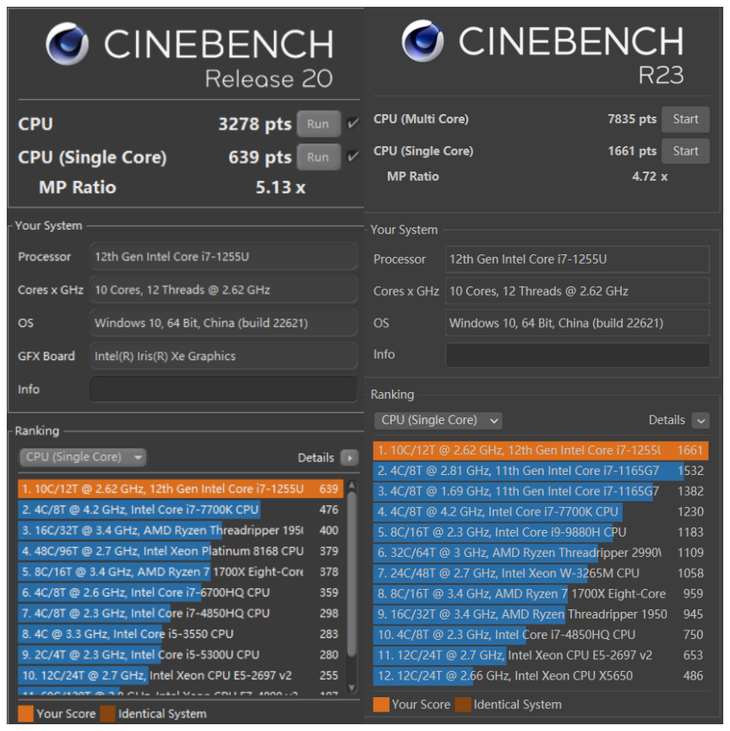
Task: Select R23 ranking row Threadripper 2990 scoring 1109
Action: [541, 553]
